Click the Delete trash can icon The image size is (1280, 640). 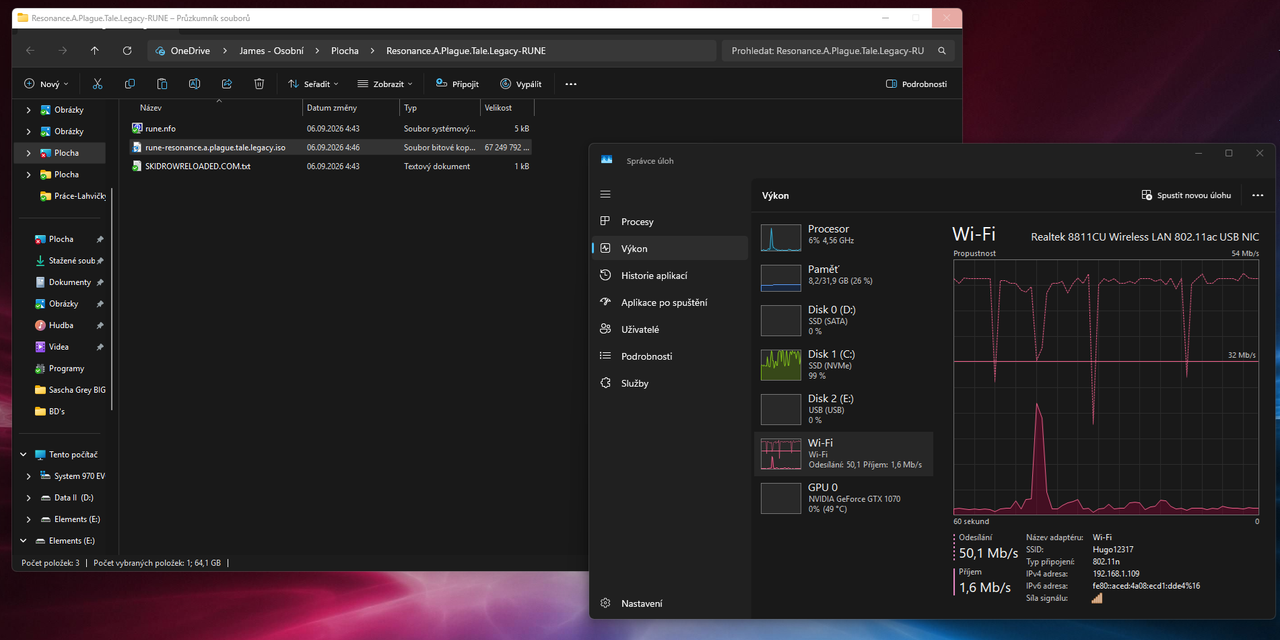pyautogui.click(x=259, y=84)
